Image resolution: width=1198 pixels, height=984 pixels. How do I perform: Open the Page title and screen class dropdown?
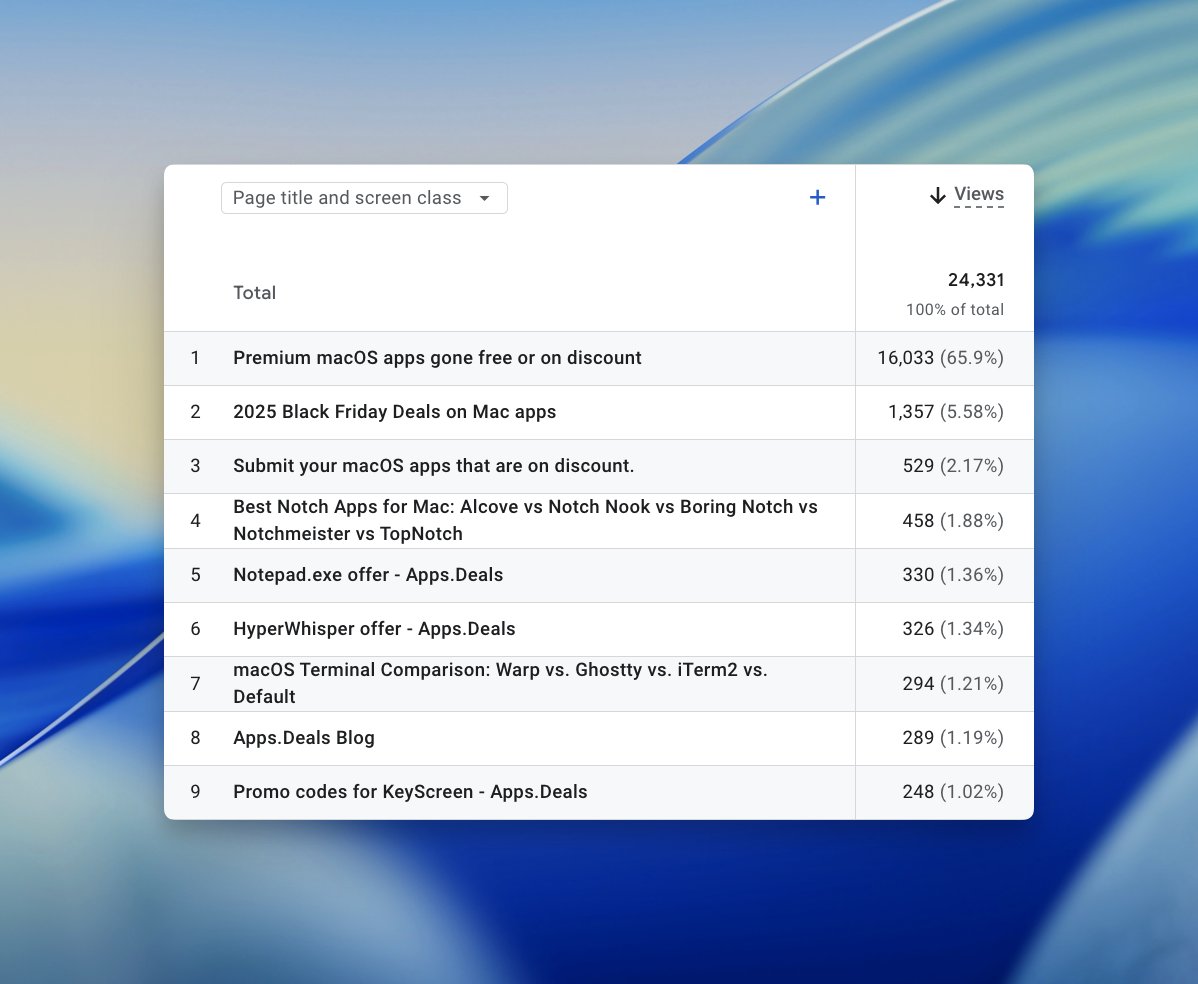tap(363, 198)
